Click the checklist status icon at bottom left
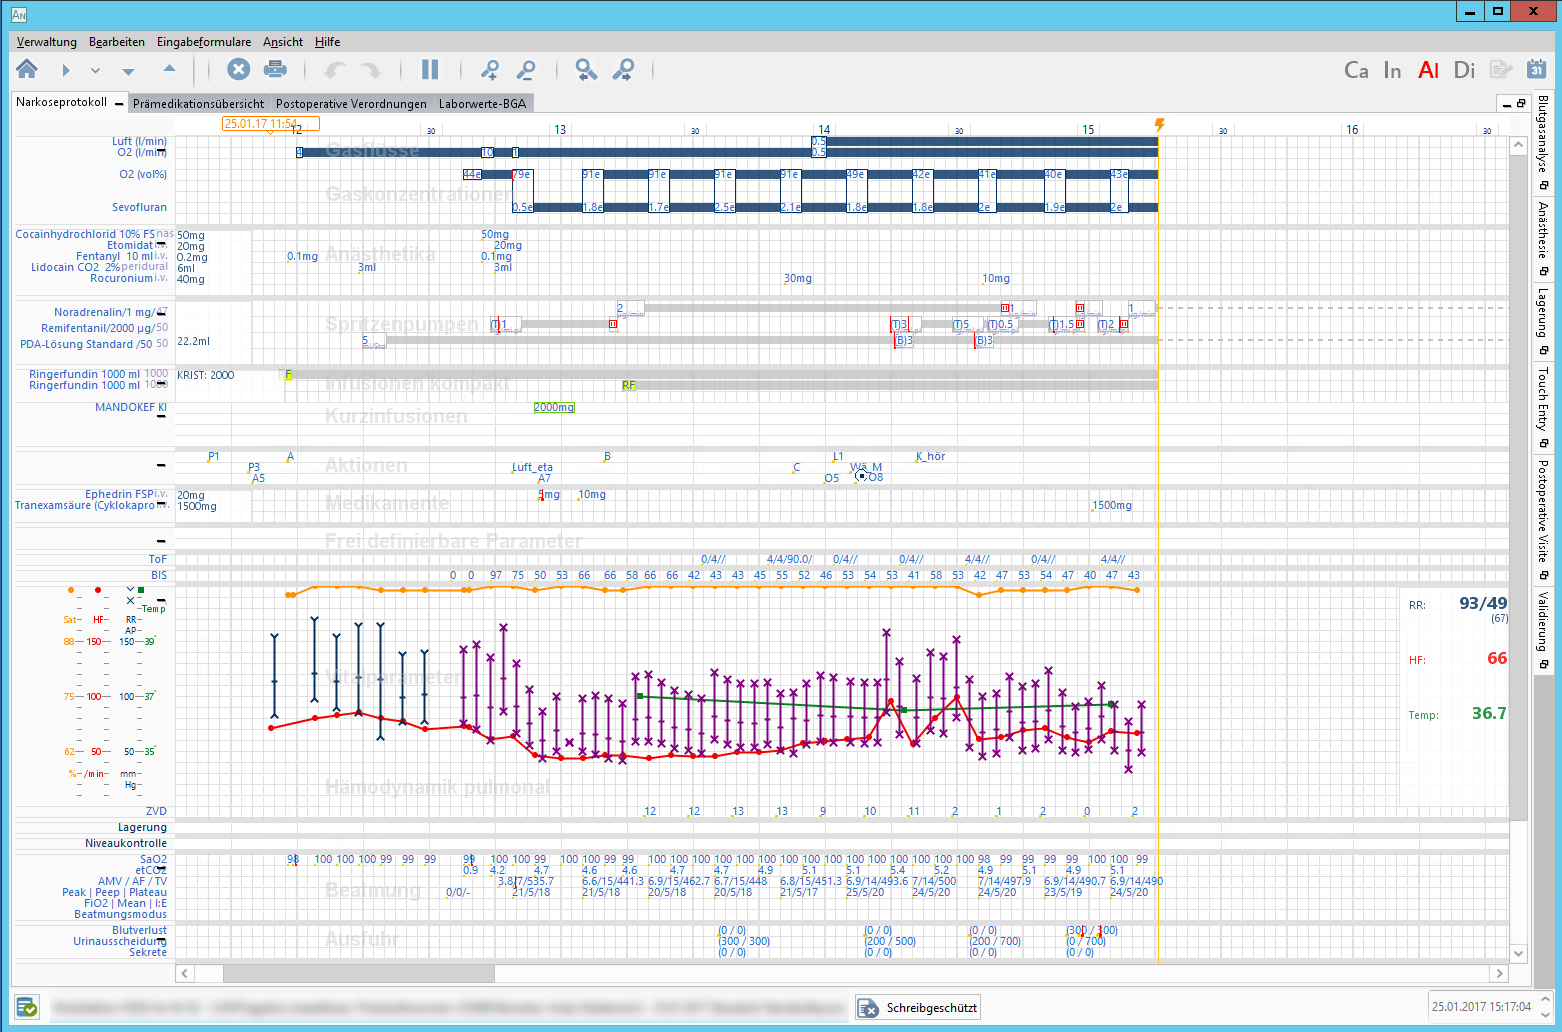Image resolution: width=1562 pixels, height=1032 pixels. point(27,1007)
